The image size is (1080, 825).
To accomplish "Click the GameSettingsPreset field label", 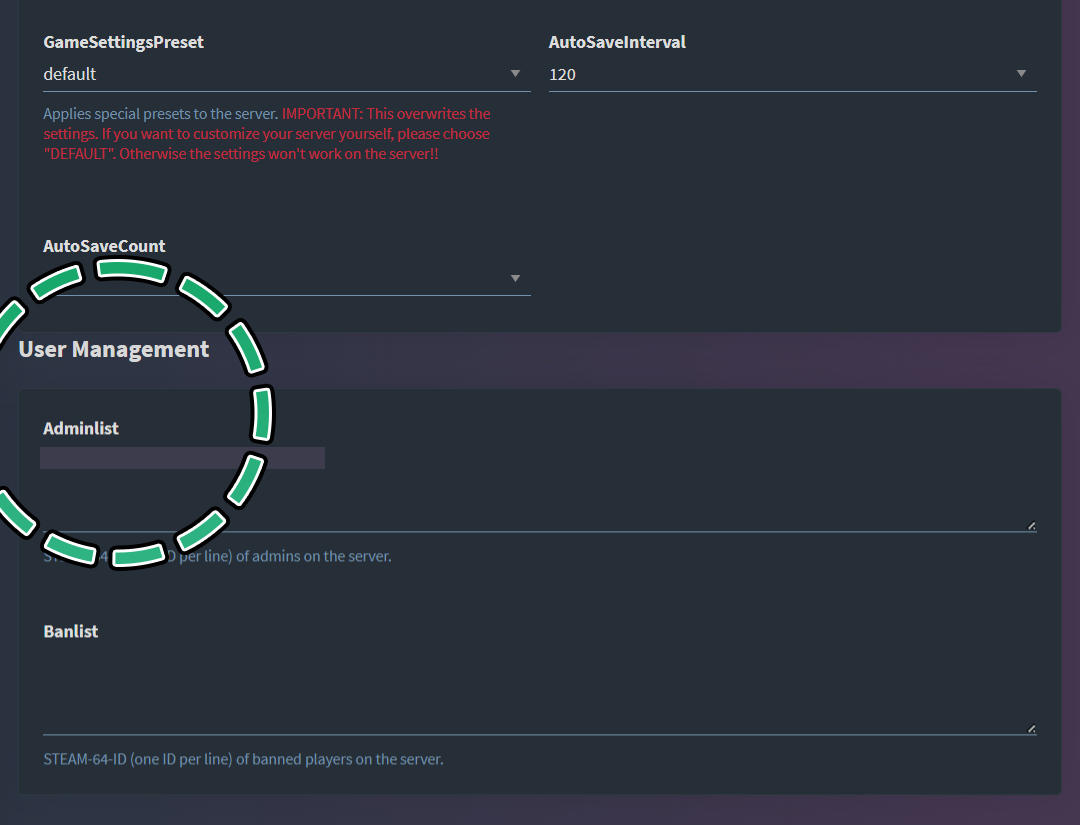I will tap(123, 43).
